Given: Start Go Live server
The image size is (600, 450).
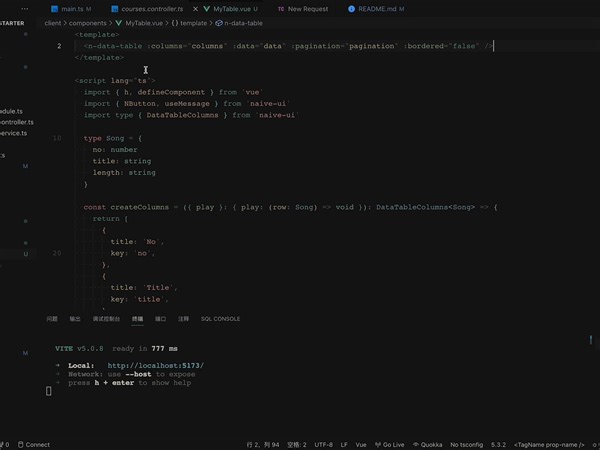Looking at the screenshot, I should tap(390, 445).
